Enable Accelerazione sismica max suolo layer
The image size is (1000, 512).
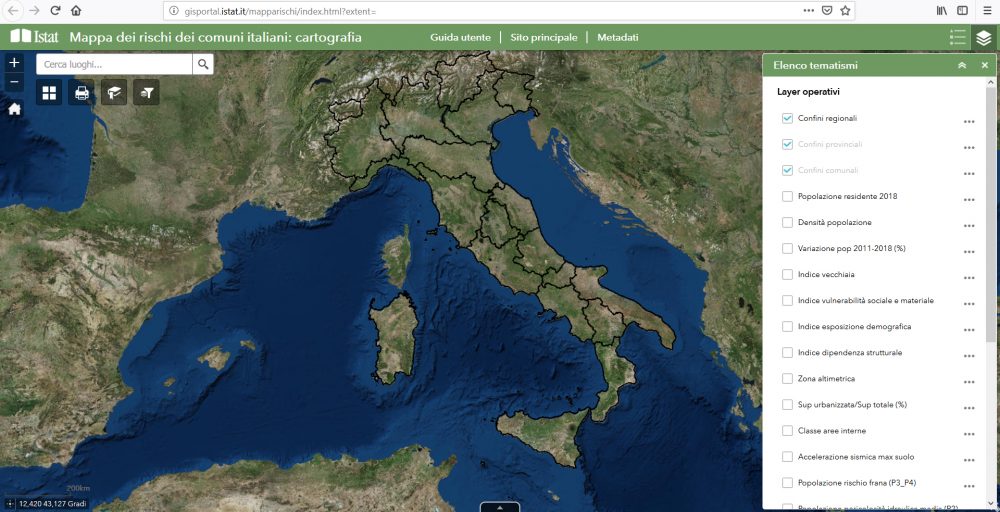(x=787, y=457)
